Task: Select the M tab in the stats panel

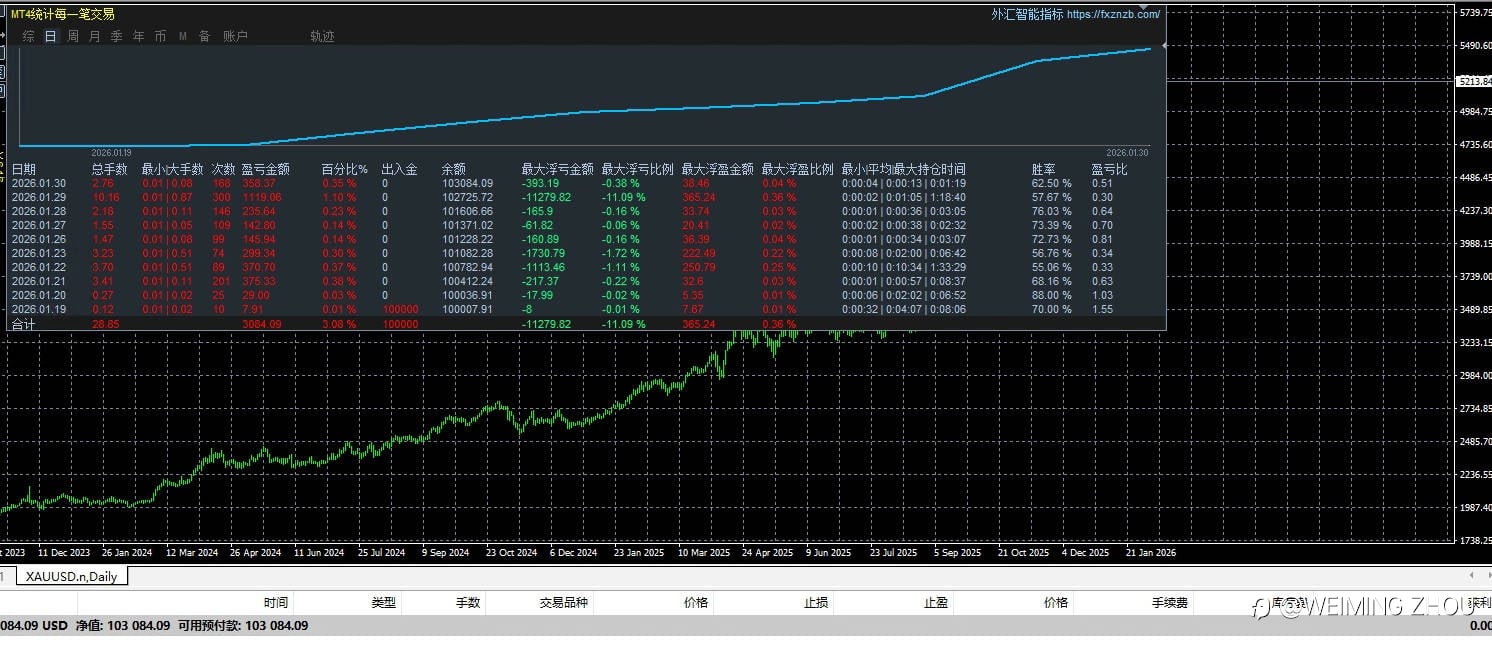Action: [183, 36]
